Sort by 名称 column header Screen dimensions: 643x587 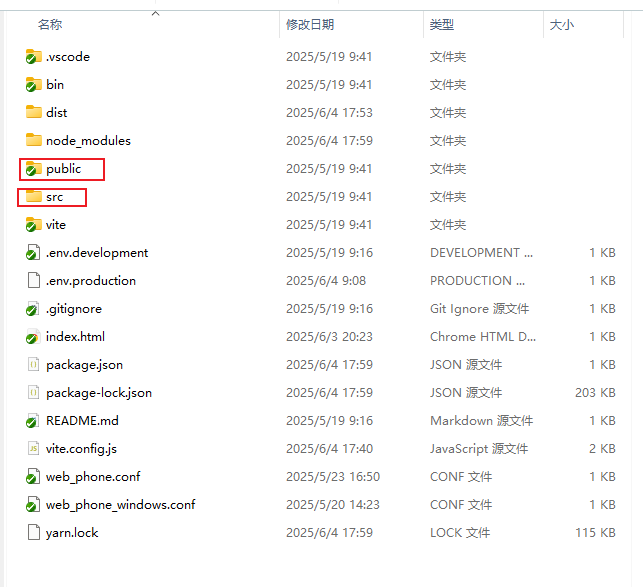50,25
